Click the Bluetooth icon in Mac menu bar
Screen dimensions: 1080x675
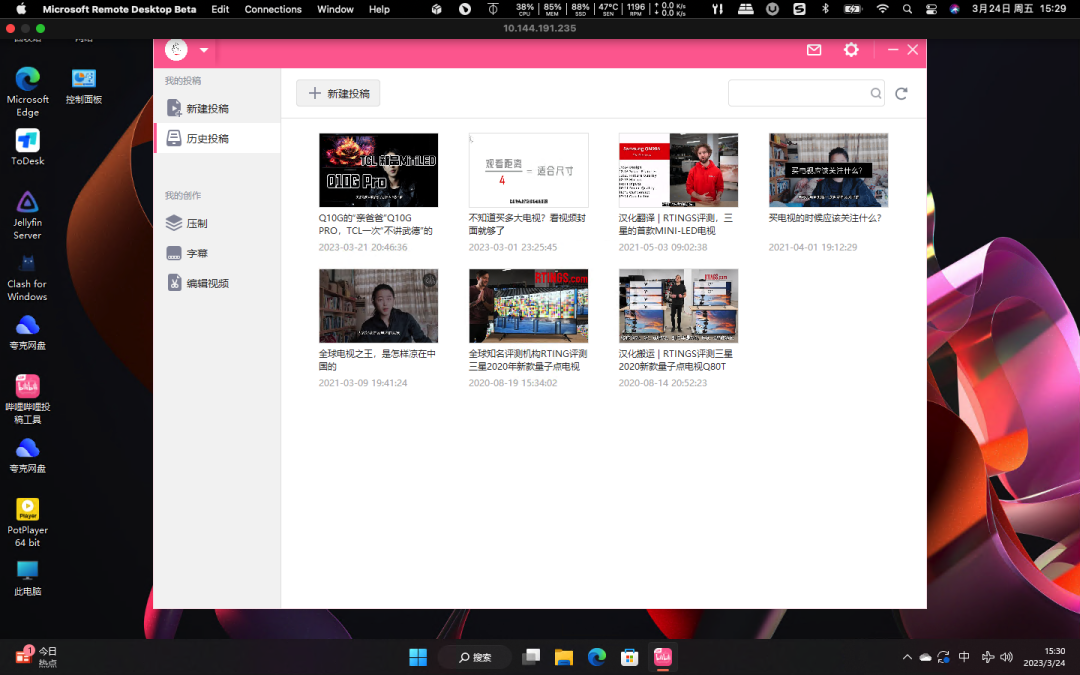[x=825, y=9]
